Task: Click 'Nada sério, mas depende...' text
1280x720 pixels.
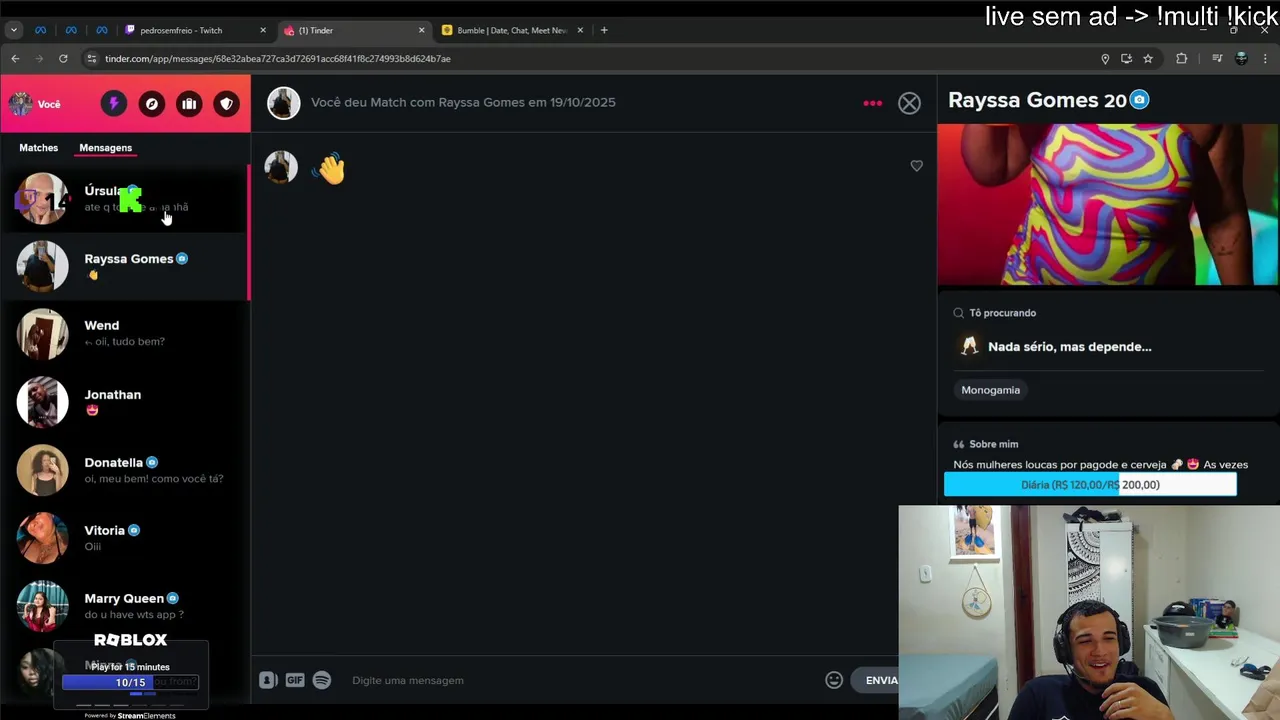Action: point(1069,347)
